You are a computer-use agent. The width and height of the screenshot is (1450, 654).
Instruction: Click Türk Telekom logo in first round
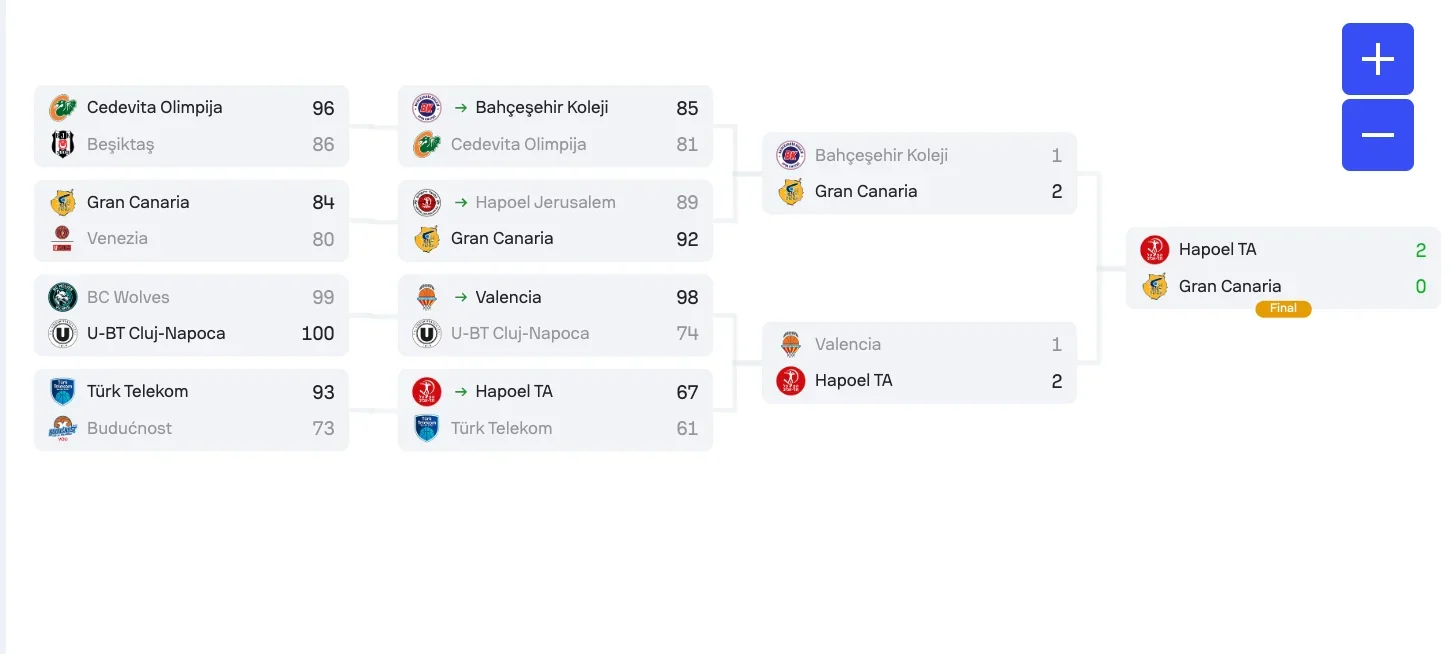coord(63,391)
